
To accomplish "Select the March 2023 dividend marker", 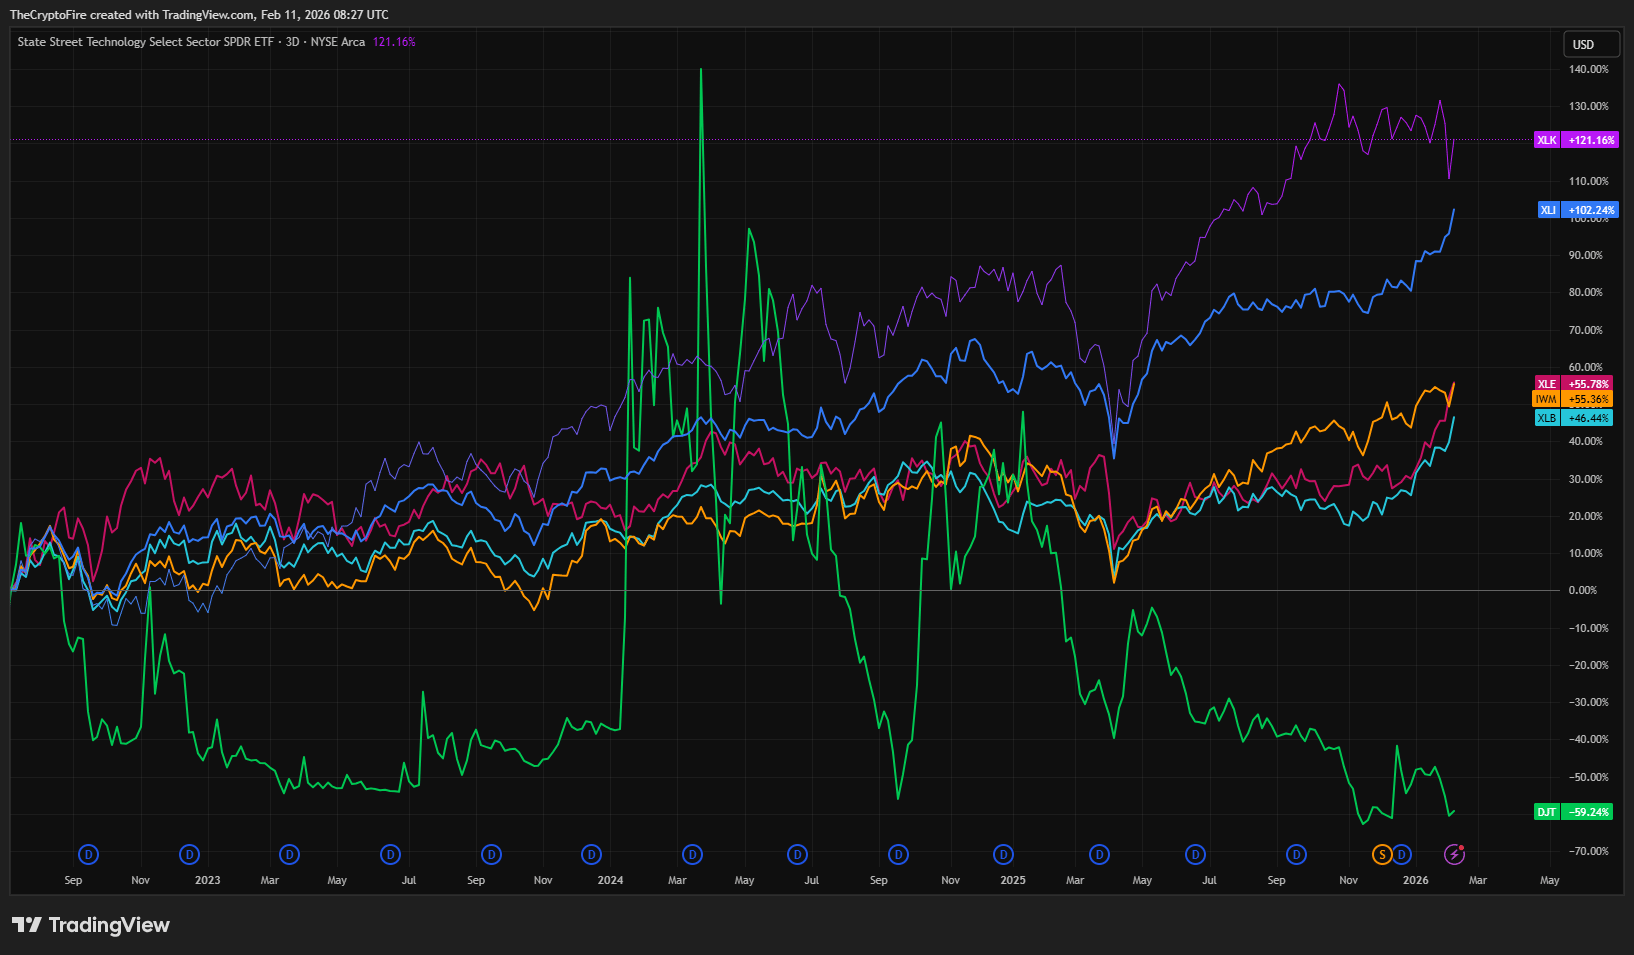I will (289, 854).
